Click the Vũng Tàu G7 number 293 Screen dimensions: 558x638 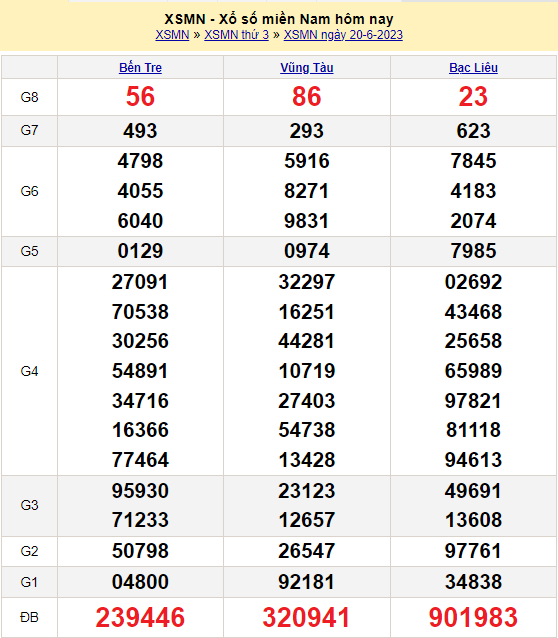pos(307,131)
